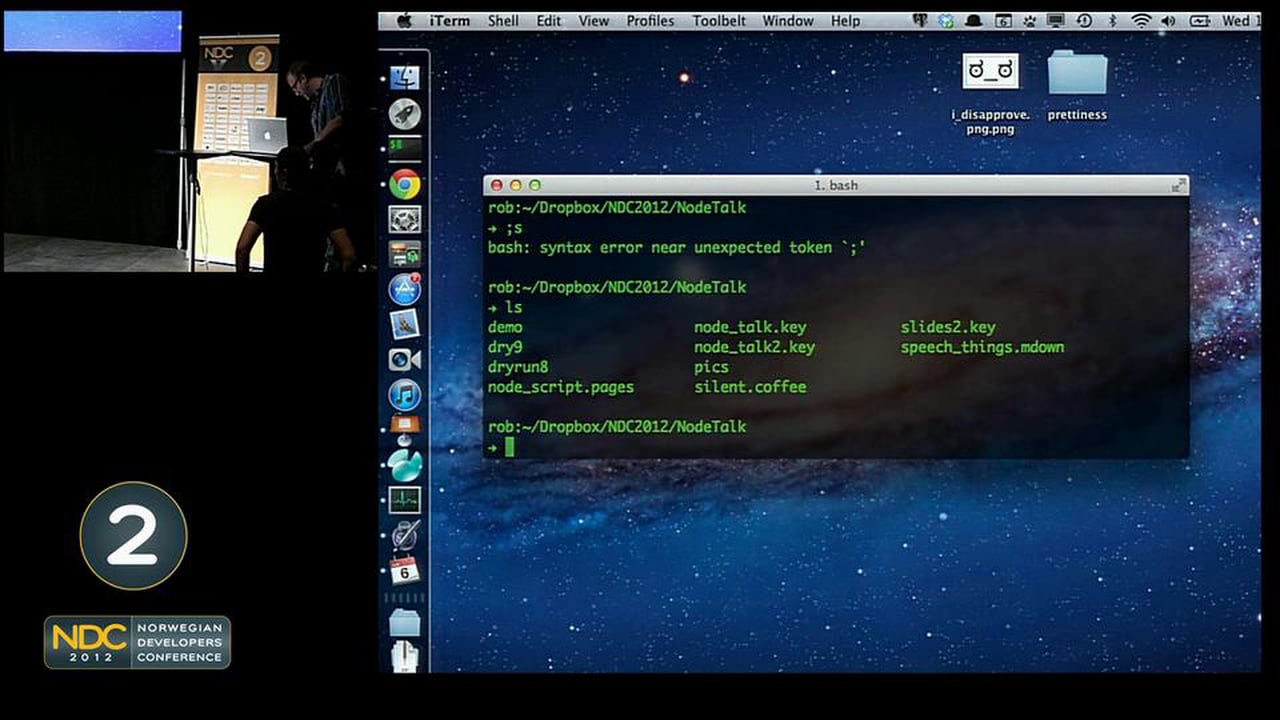Screen dimensions: 1280x720
Task: Open the App Store Dock icon
Action: (x=405, y=289)
